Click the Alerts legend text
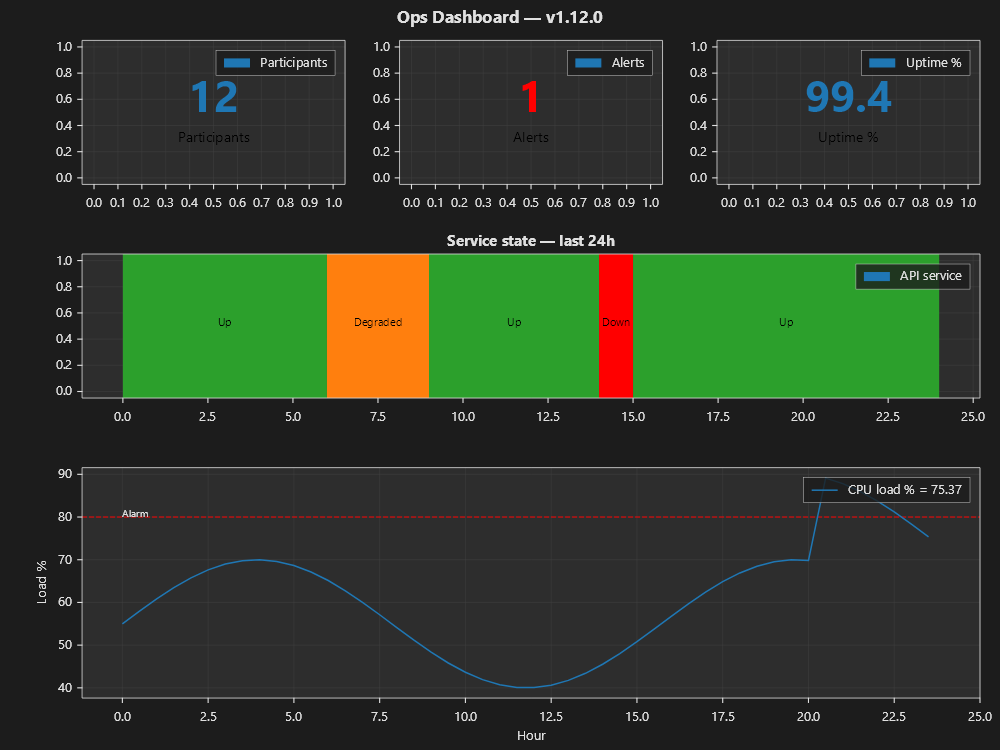 pyautogui.click(x=628, y=63)
